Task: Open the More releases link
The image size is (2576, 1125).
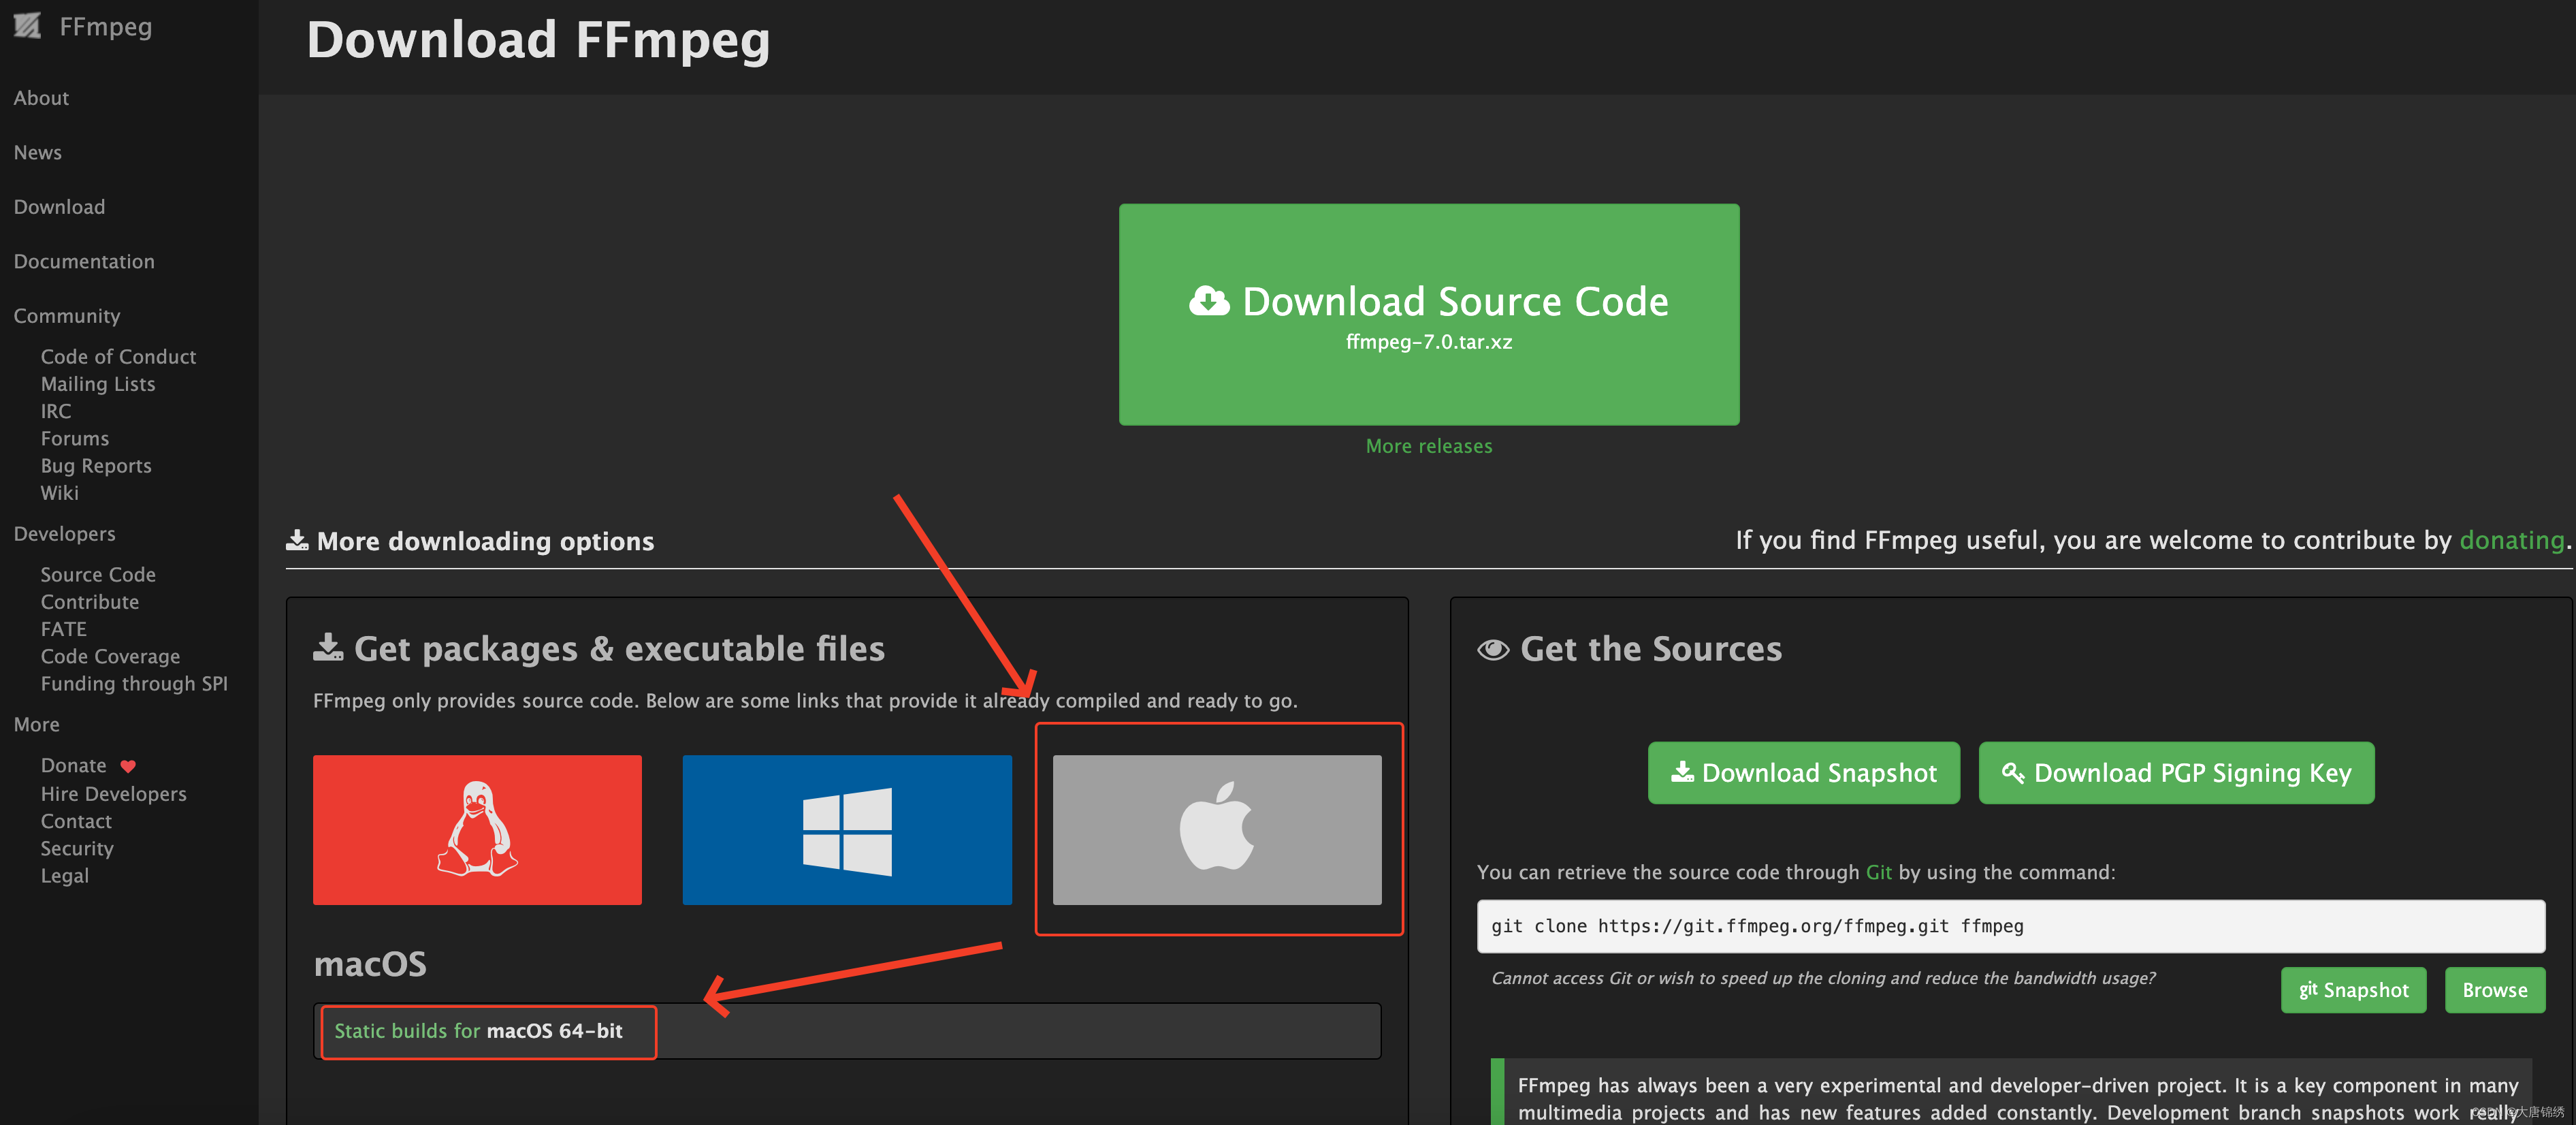Action: (1428, 446)
